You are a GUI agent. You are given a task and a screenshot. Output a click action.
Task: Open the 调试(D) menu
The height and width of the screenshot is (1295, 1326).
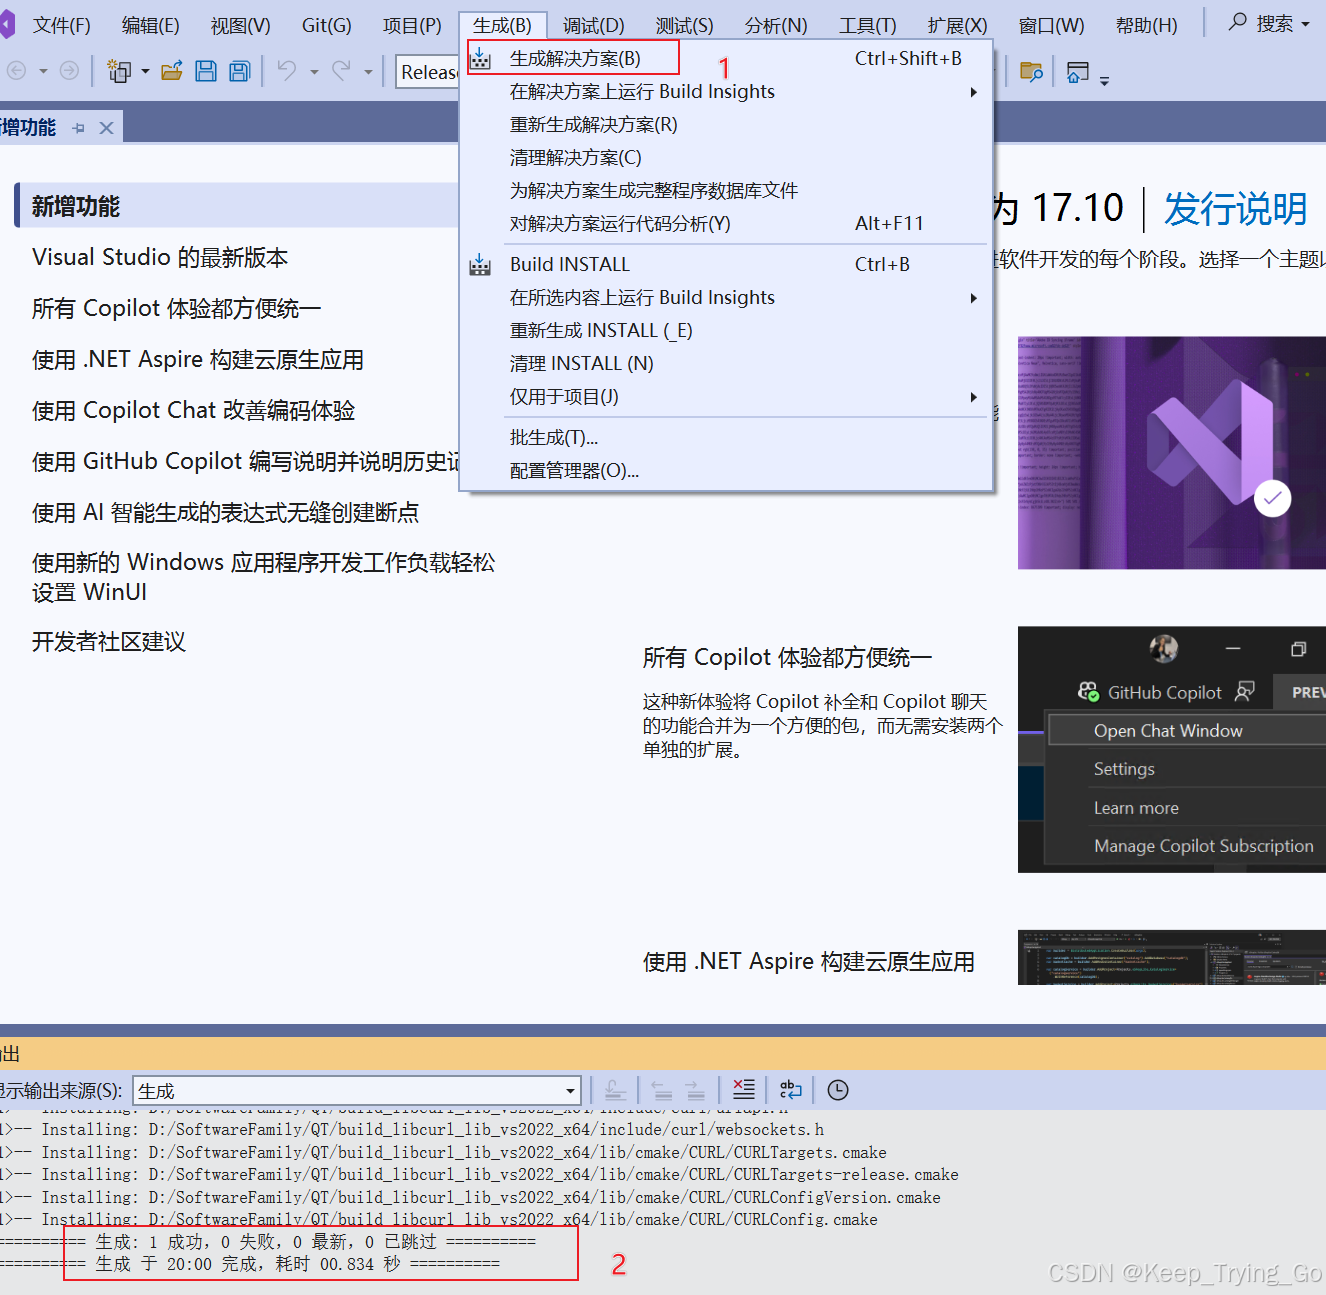594,25
